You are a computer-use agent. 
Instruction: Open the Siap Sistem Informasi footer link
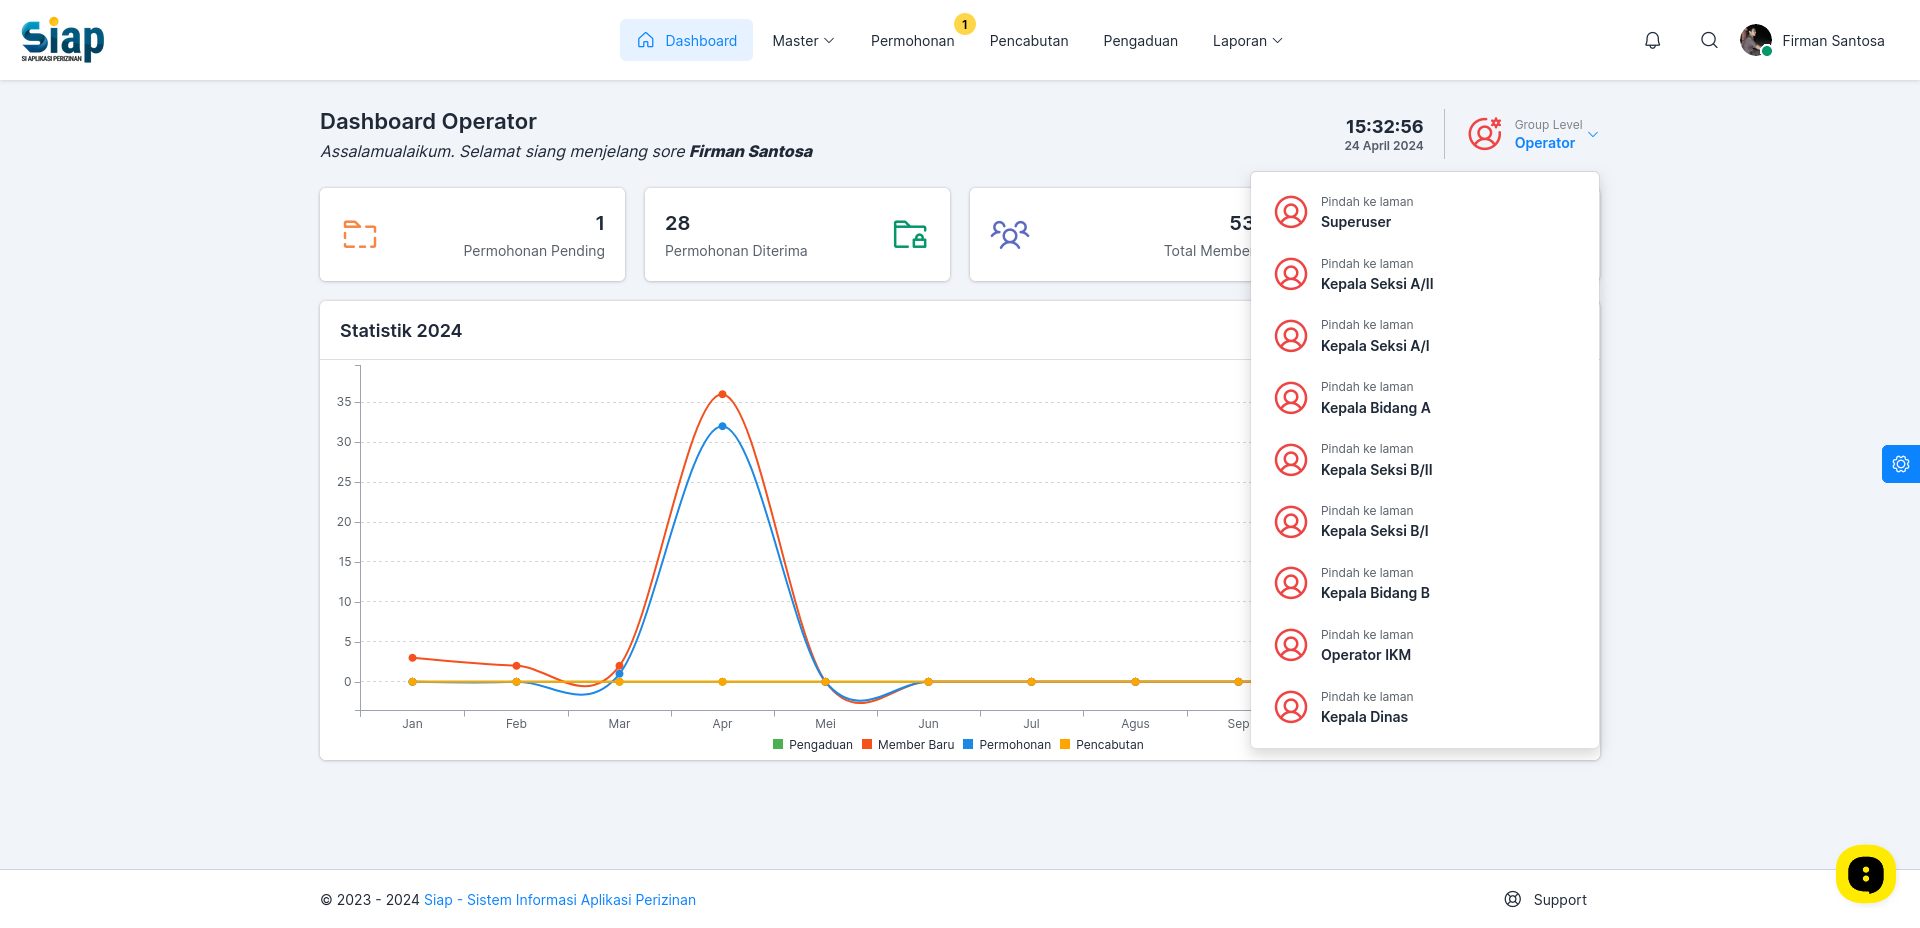pos(560,900)
